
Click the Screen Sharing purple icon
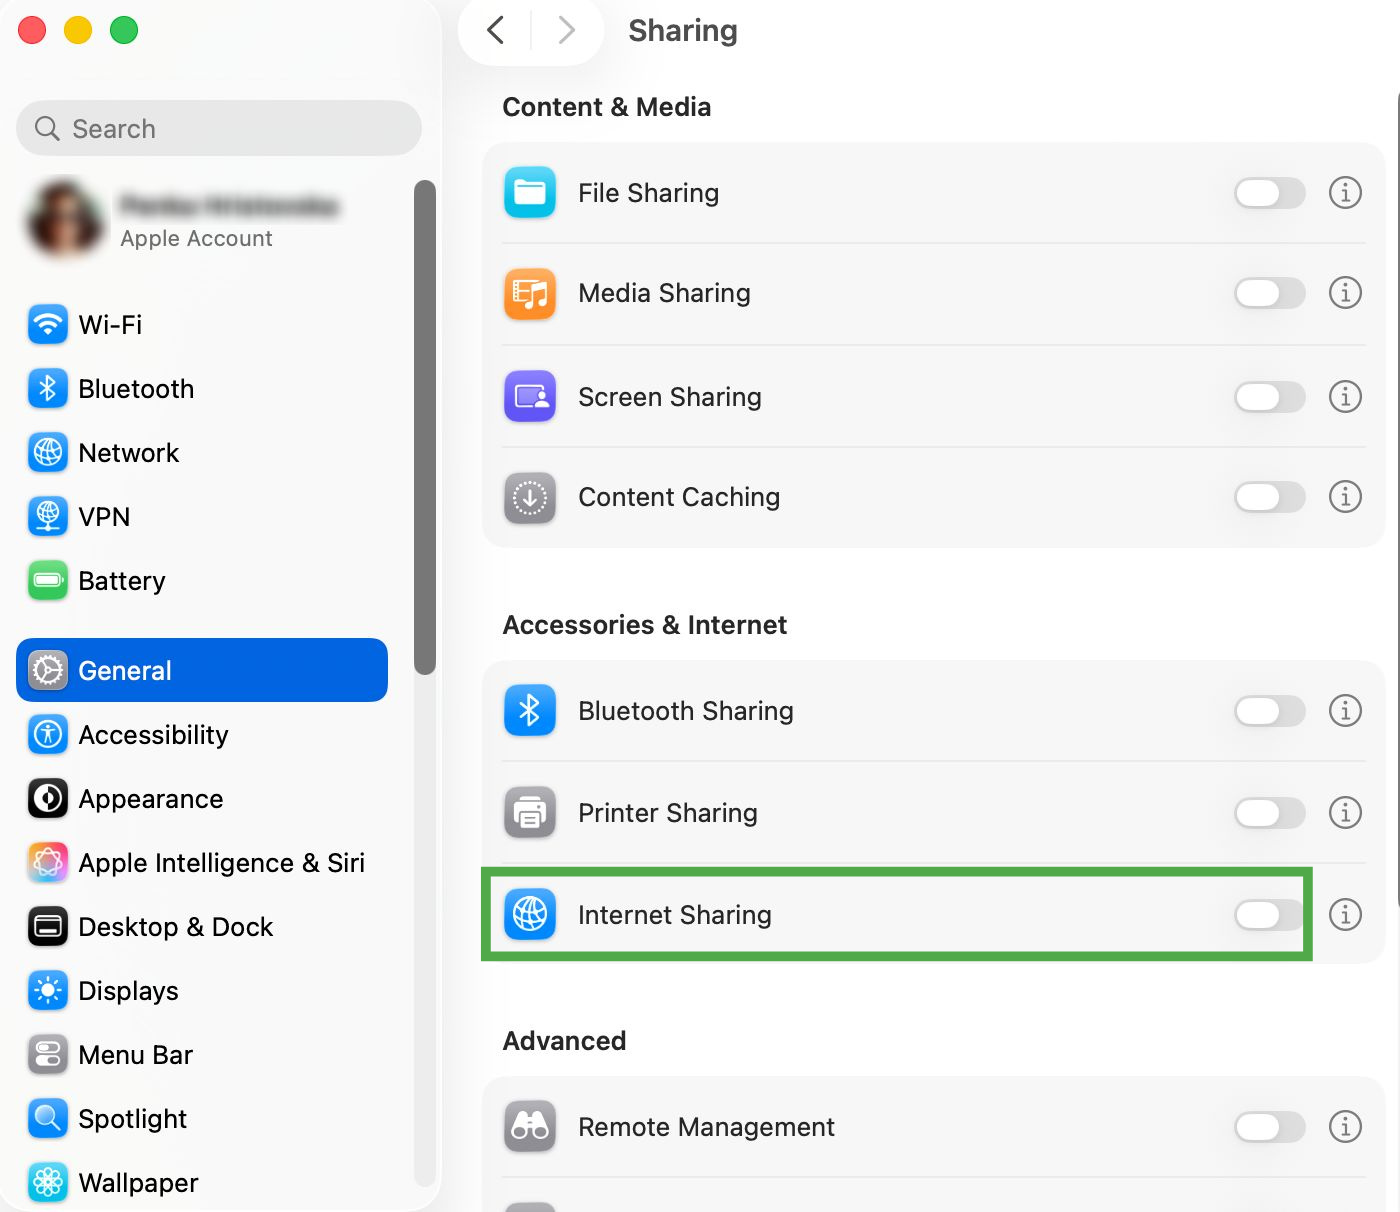tap(530, 397)
